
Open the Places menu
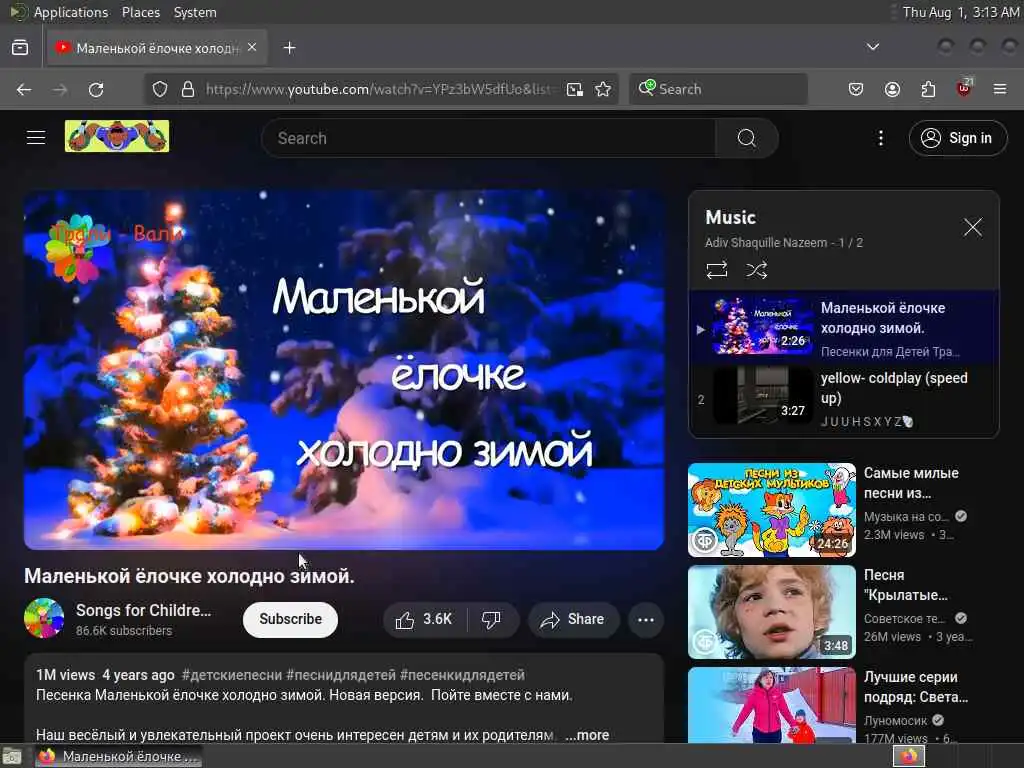coord(141,12)
